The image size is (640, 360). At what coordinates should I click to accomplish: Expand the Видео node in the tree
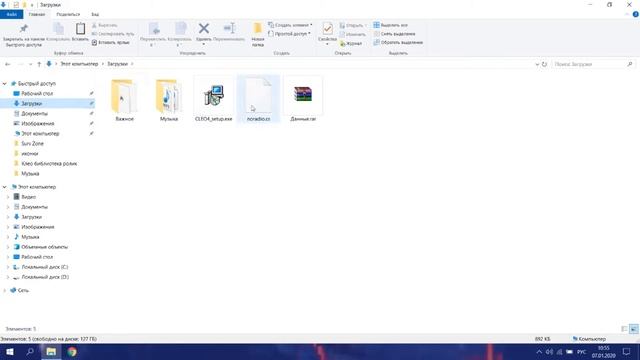[x=8, y=197]
